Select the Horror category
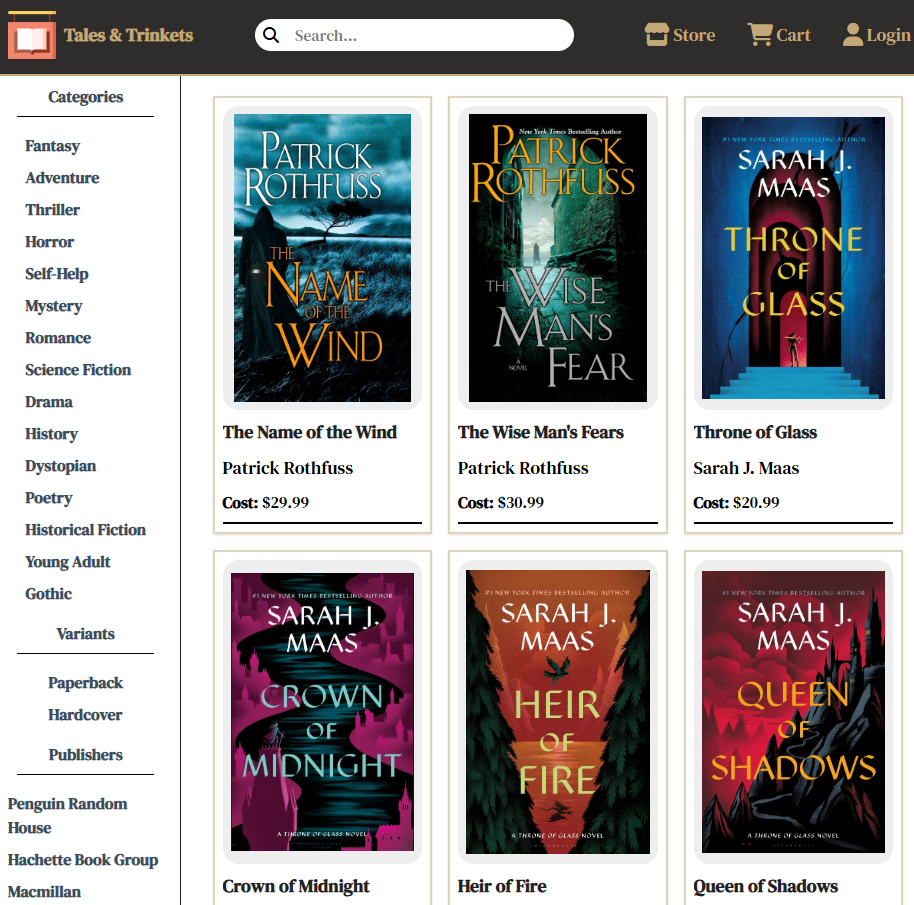The image size is (914, 905). [50, 242]
